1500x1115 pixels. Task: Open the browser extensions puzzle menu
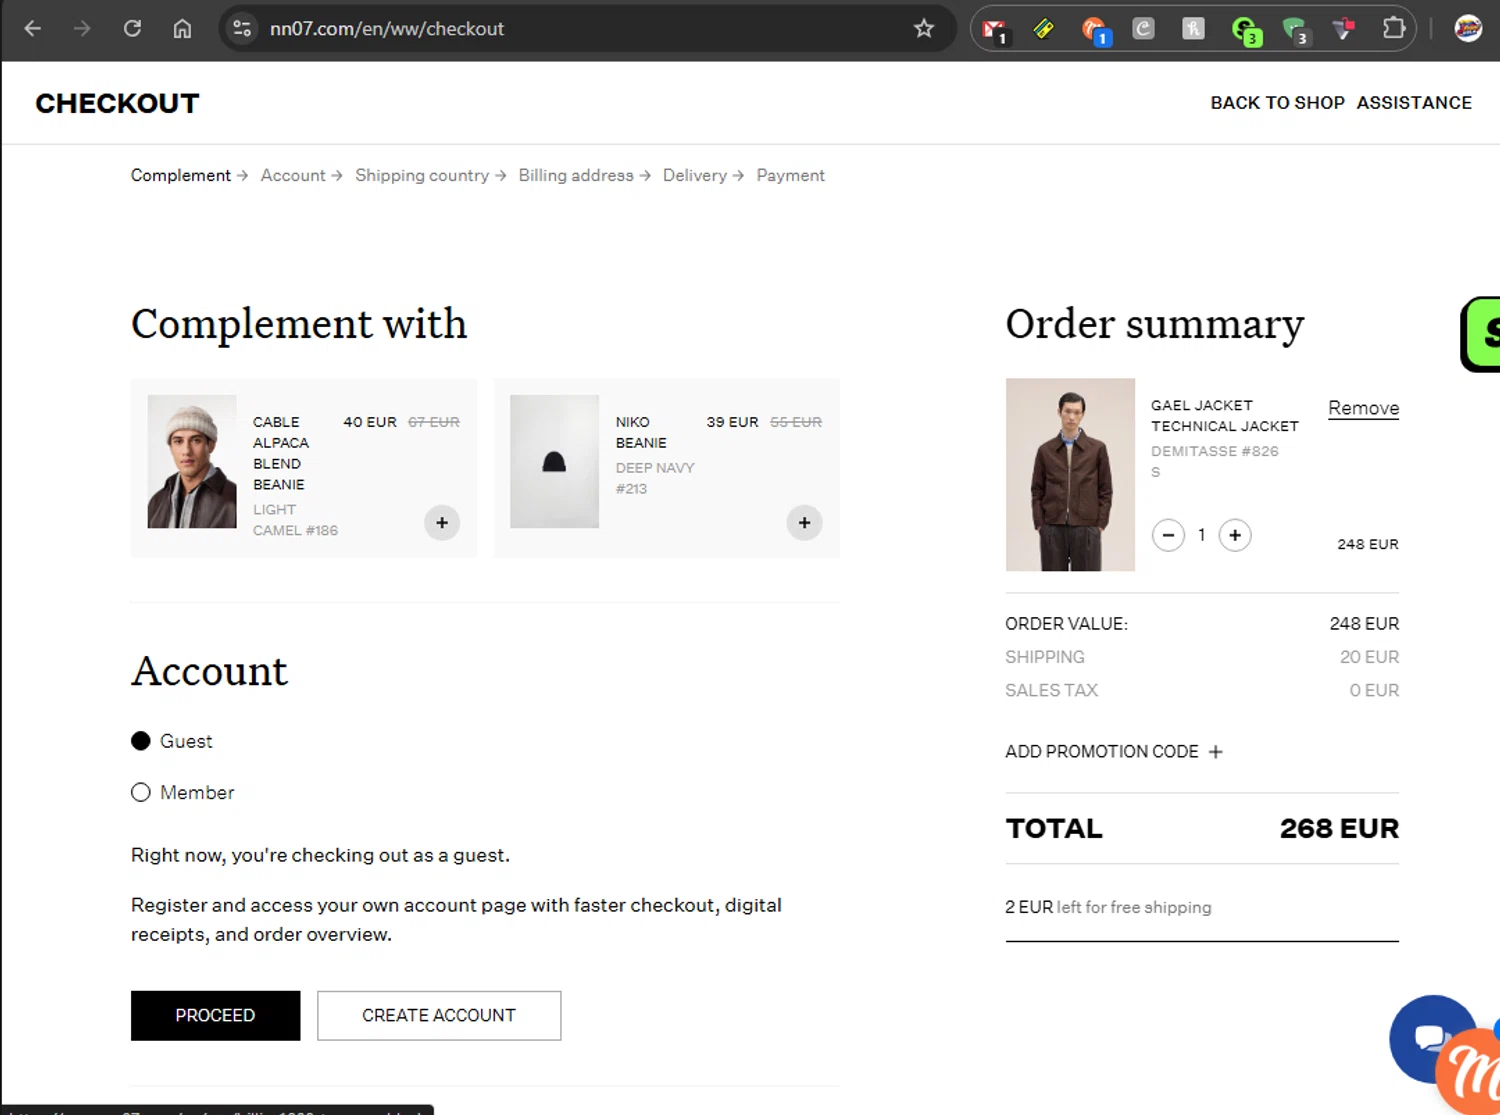point(1394,29)
